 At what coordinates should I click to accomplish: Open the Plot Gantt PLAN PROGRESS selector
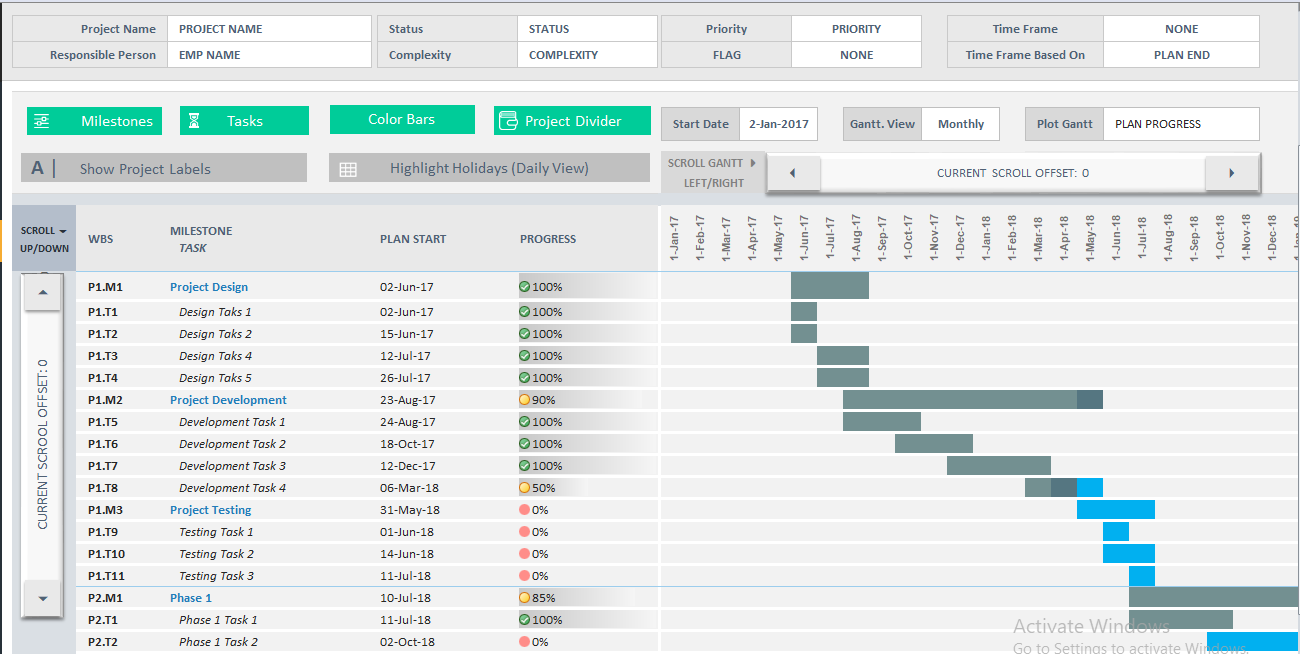(1178, 124)
